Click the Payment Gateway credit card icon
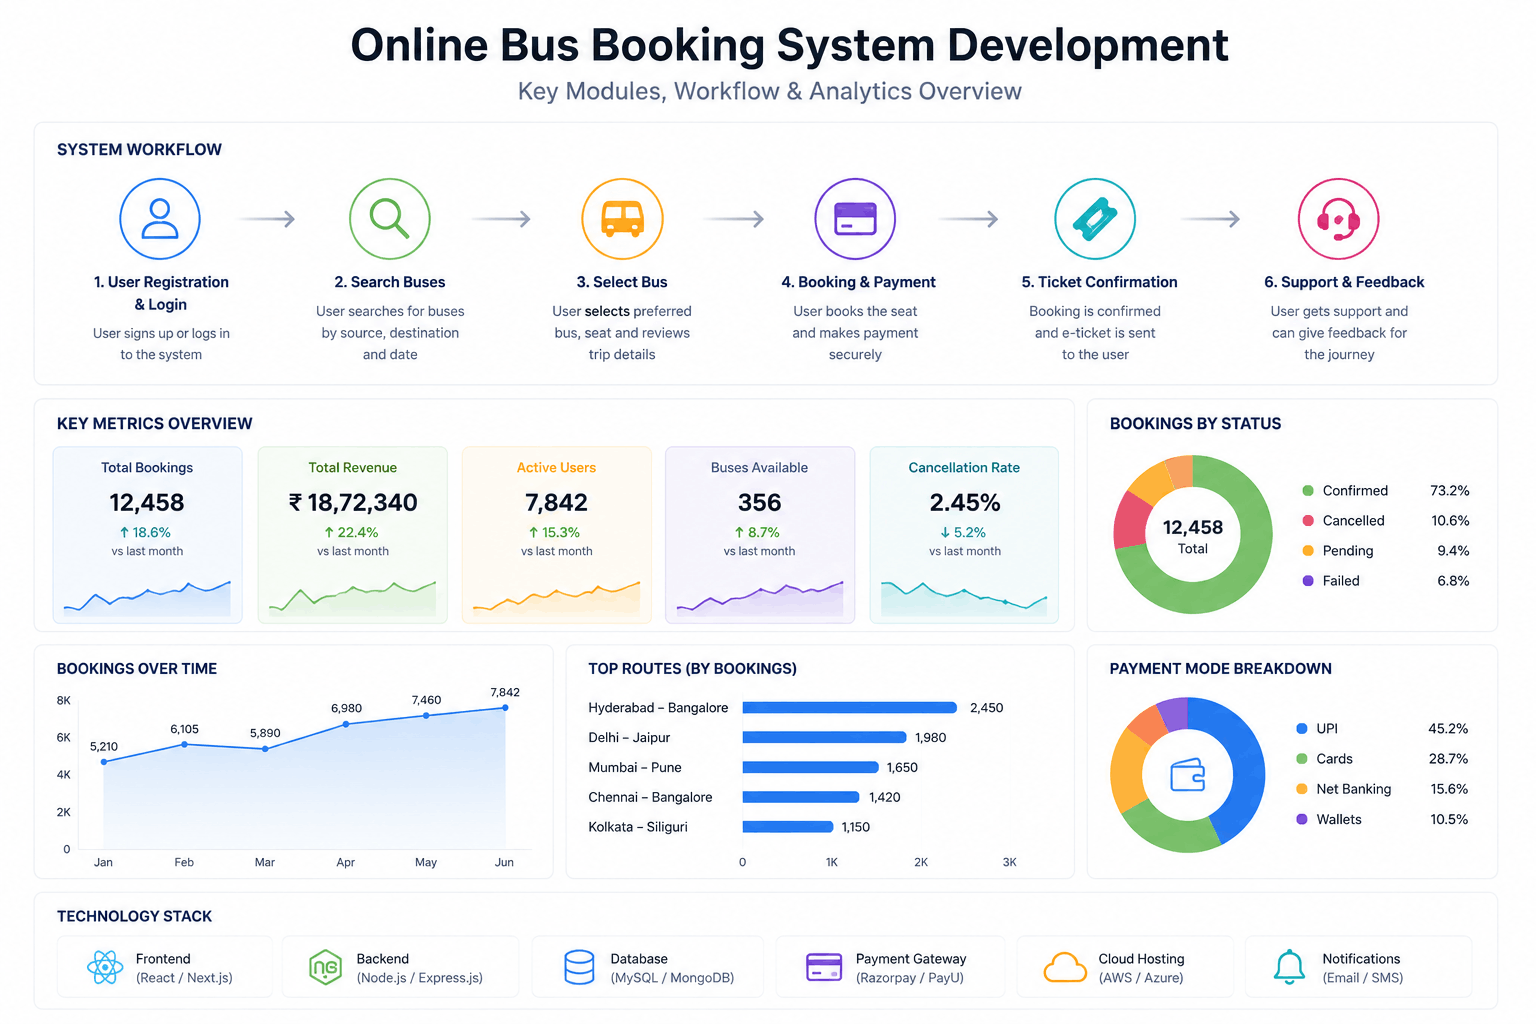This screenshot has height=1024, width=1536. coord(824,967)
